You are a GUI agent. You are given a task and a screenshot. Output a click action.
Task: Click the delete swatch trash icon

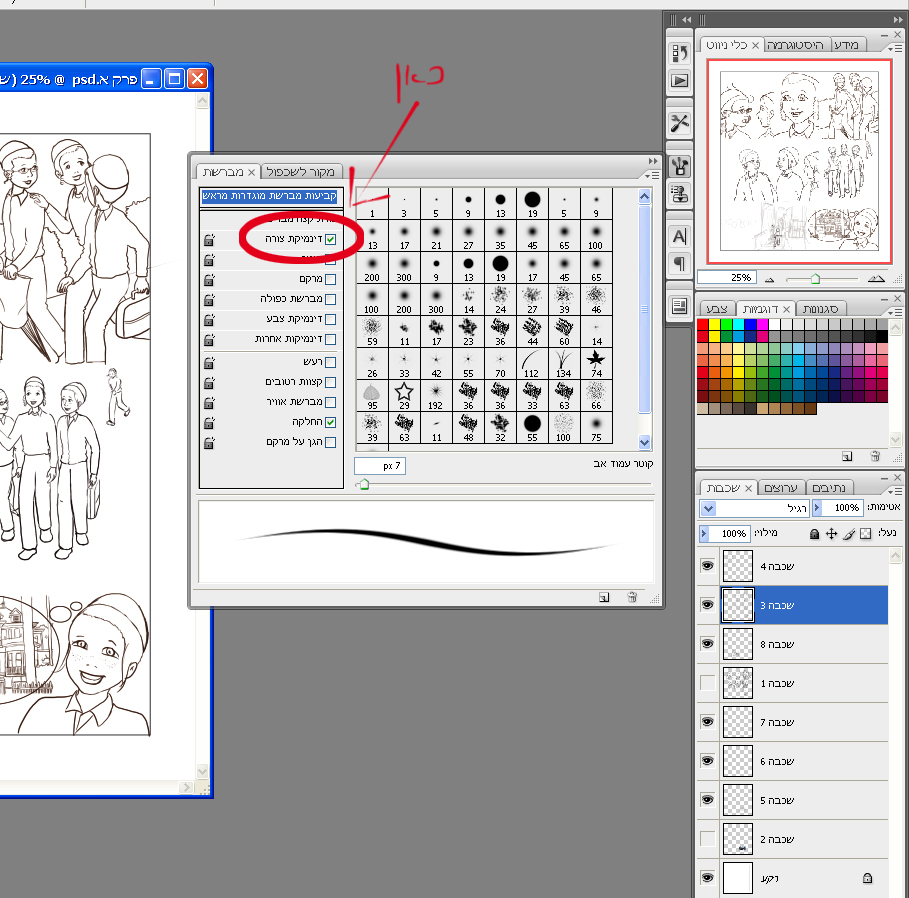pyautogui.click(x=875, y=457)
